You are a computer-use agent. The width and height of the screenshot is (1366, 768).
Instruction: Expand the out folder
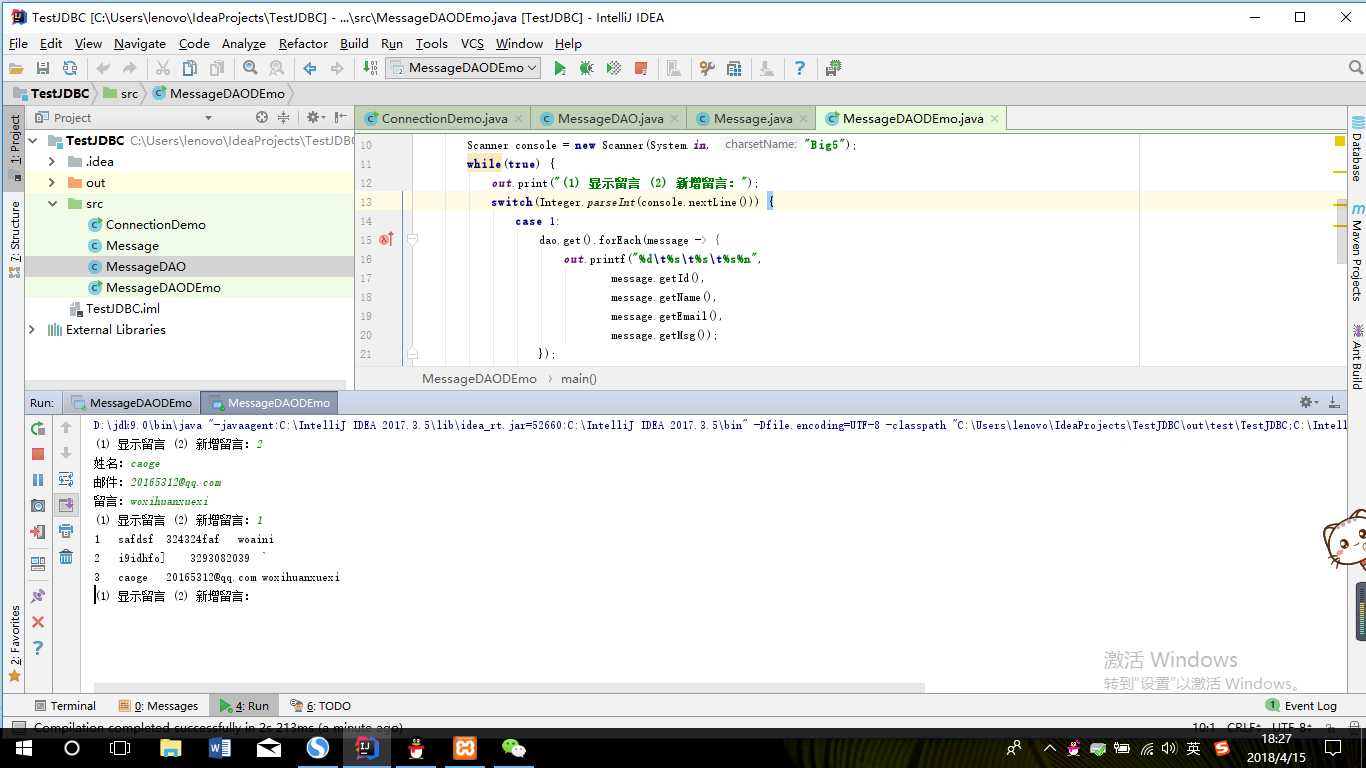point(52,182)
